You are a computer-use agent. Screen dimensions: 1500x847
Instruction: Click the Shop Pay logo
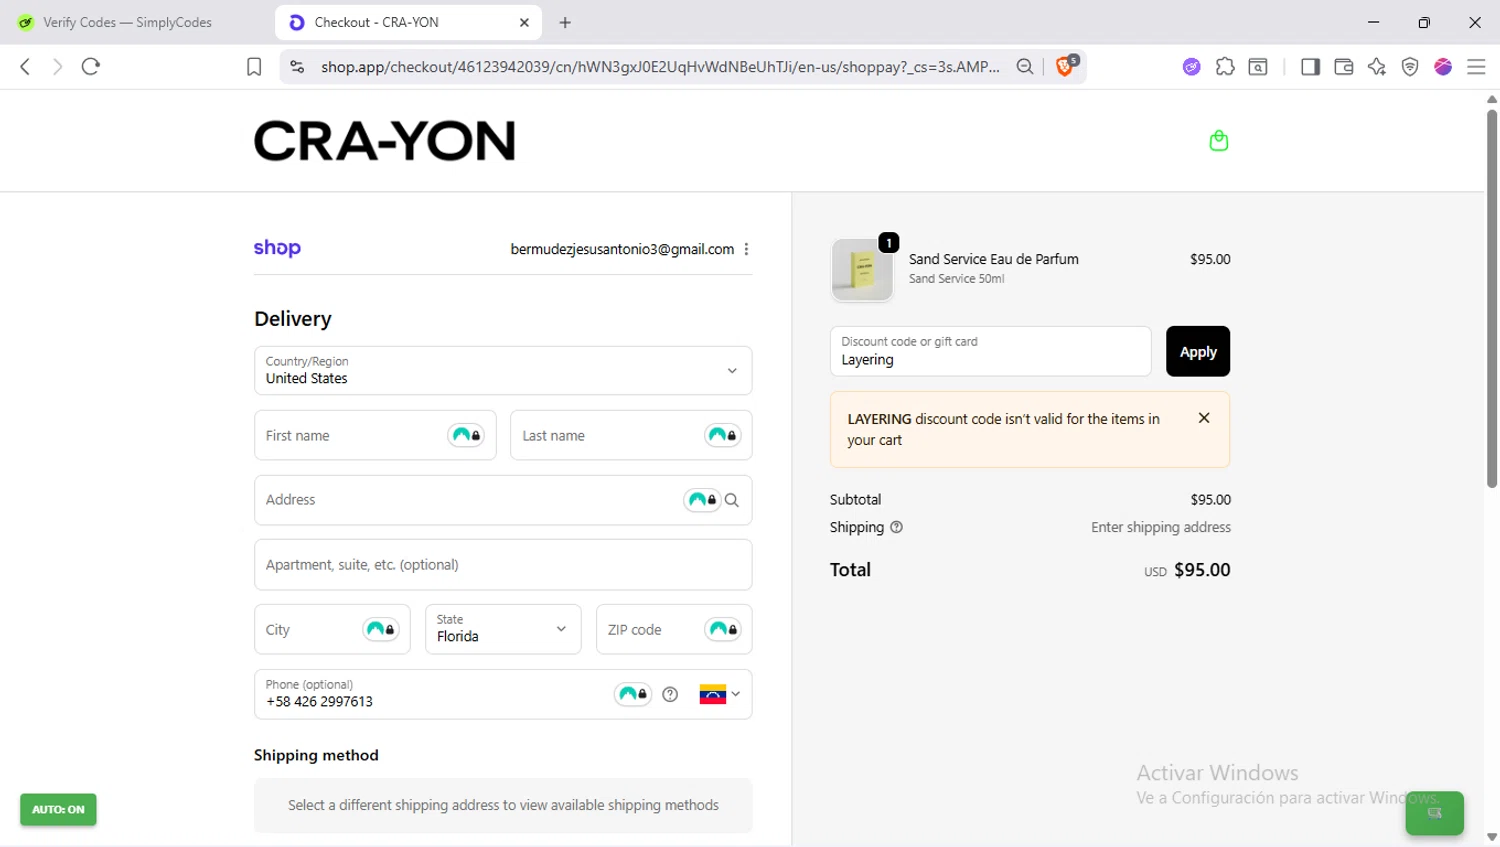click(x=277, y=248)
